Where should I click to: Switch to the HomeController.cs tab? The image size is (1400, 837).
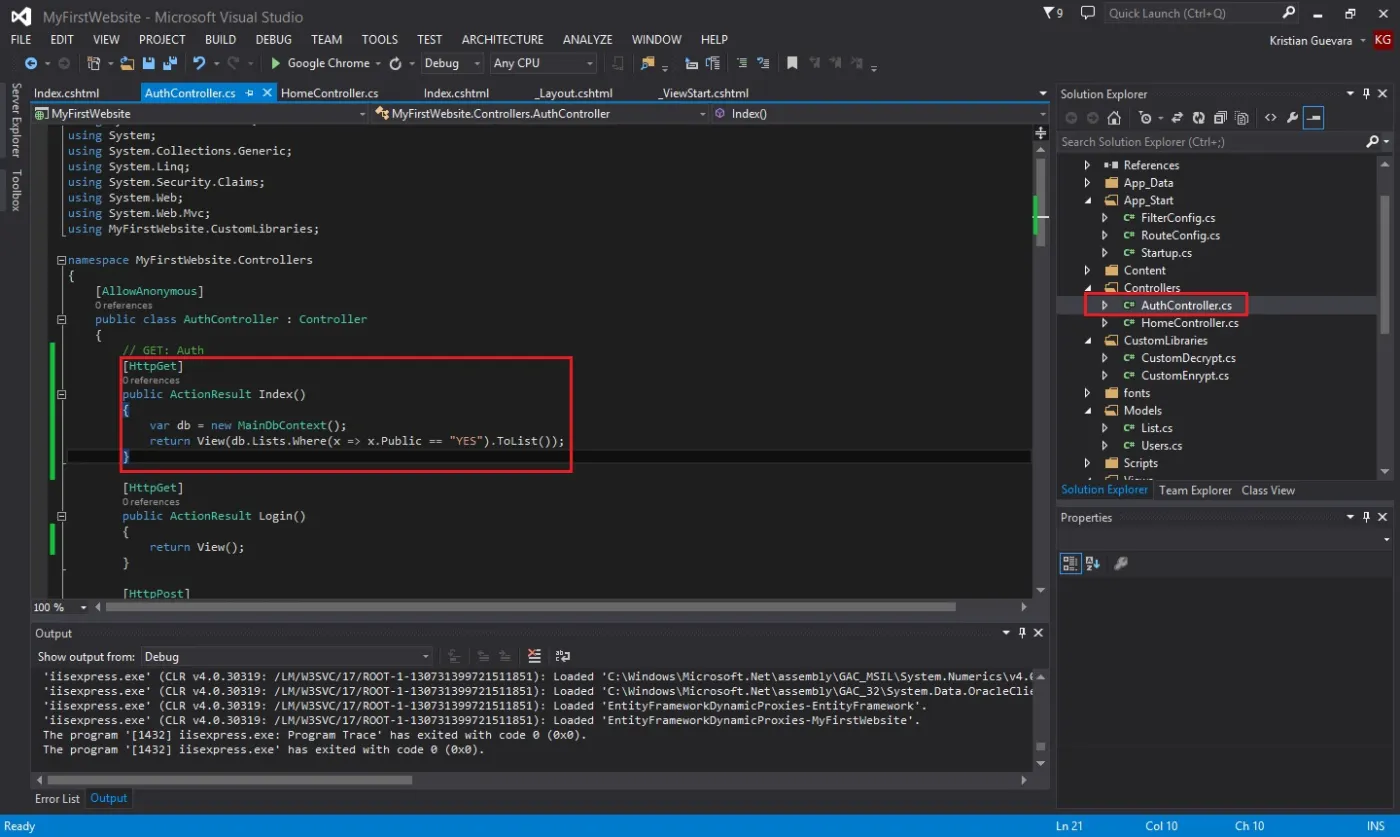(330, 93)
